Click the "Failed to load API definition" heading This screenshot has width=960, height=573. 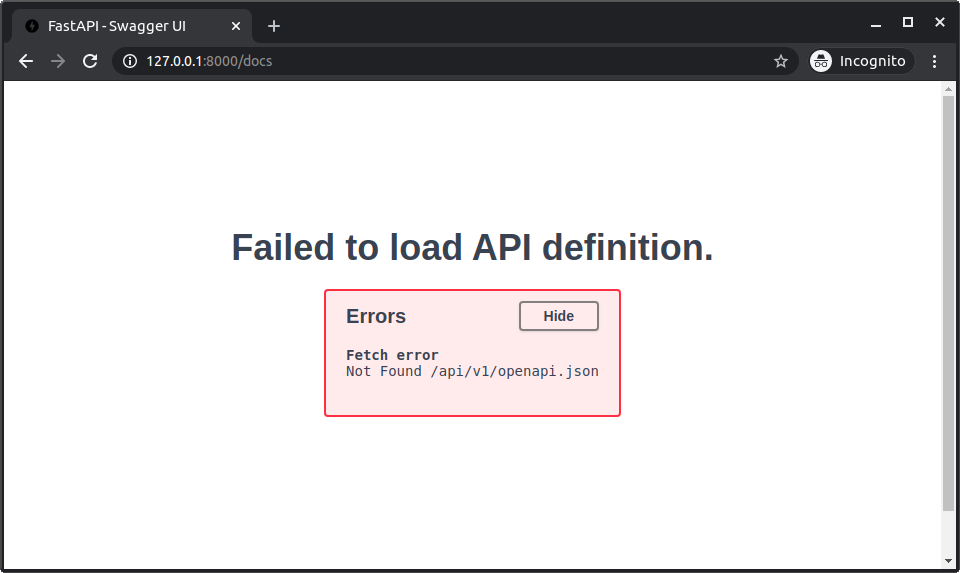[472, 248]
